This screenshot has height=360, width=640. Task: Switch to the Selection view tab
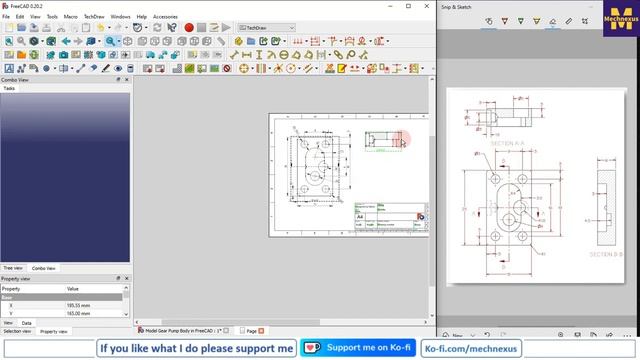coord(17,331)
